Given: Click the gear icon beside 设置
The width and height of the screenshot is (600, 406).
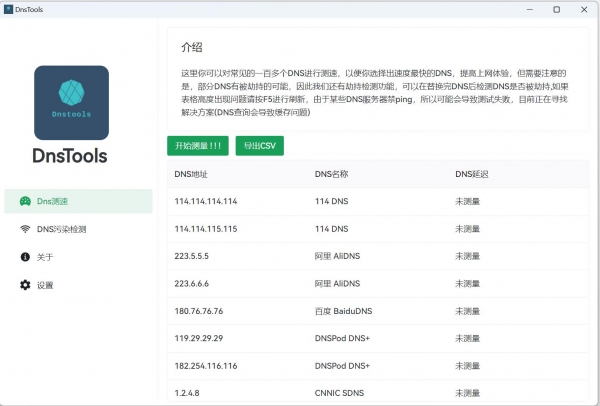Looking at the screenshot, I should point(25,285).
